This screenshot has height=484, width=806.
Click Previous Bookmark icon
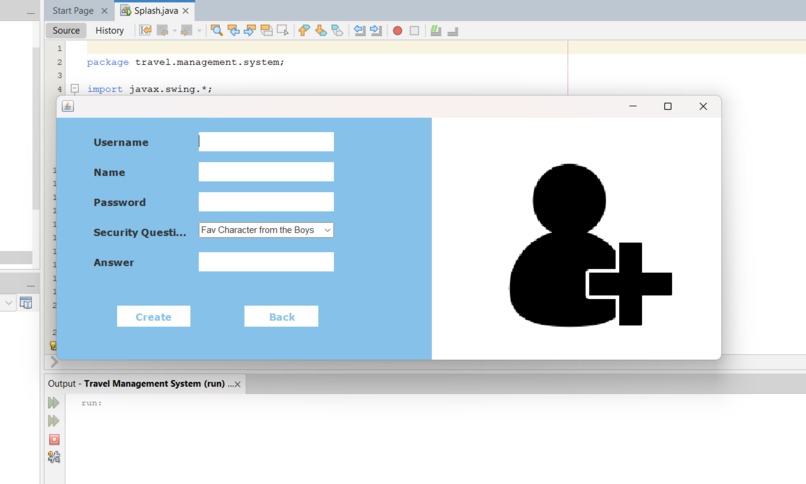click(x=304, y=30)
